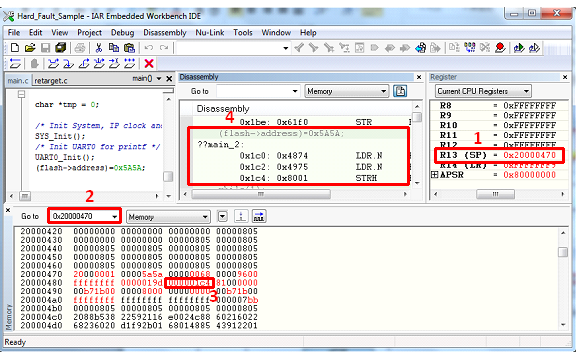Open the Memory window zone dropdown
Screen dimensions: 576x360
coord(205,217)
